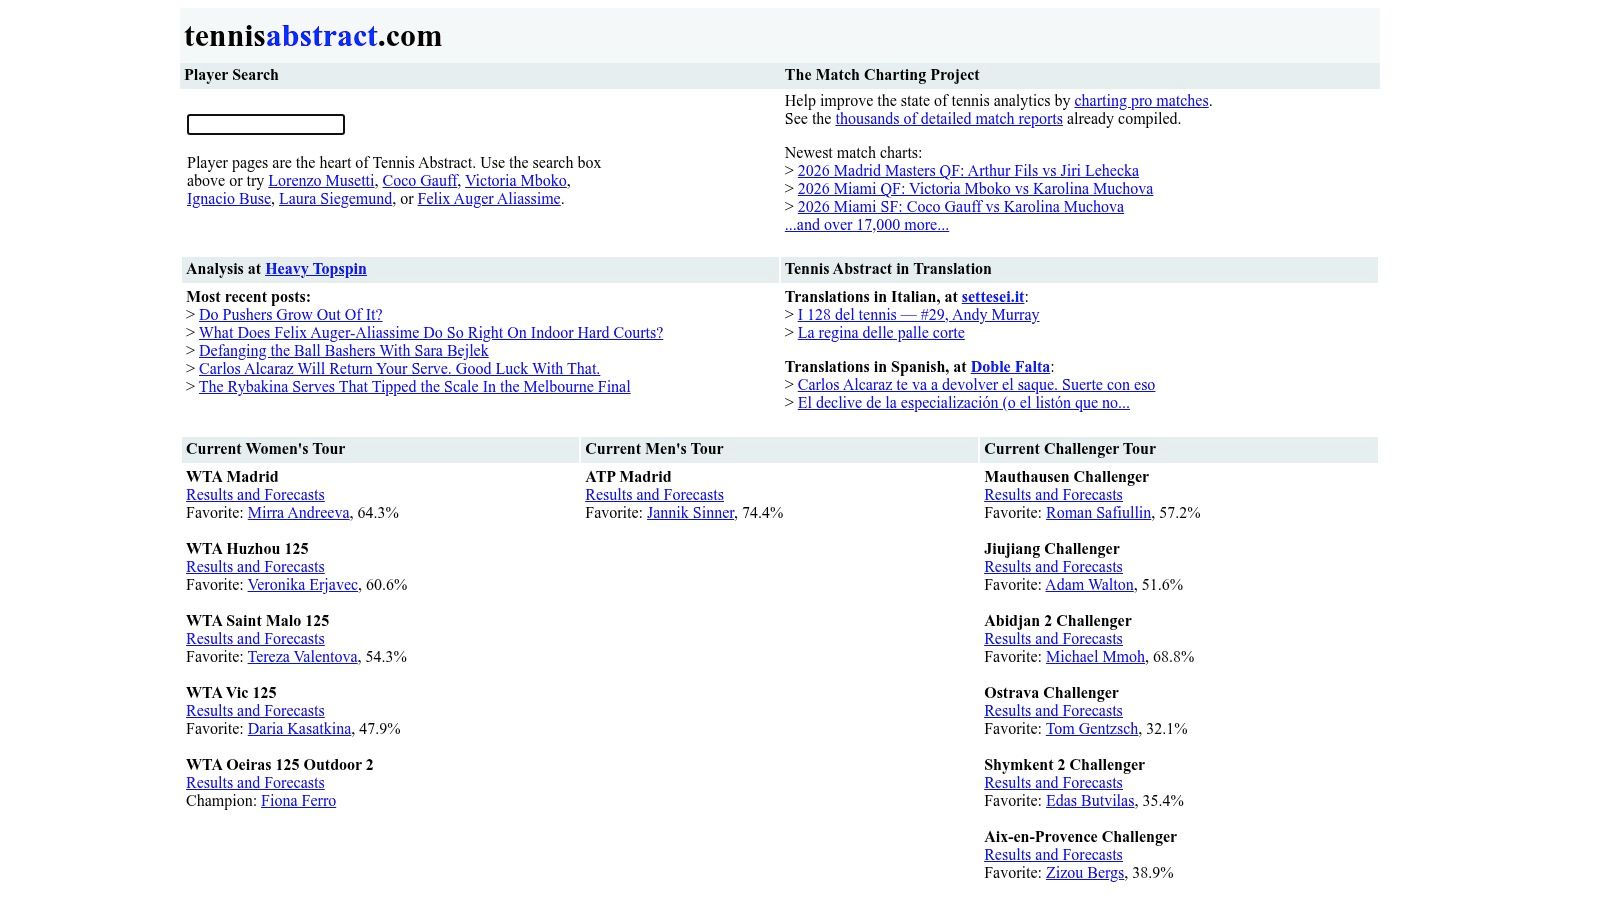Open WTA Madrid Results and Forecasts
The width and height of the screenshot is (1600, 900).
(x=255, y=495)
